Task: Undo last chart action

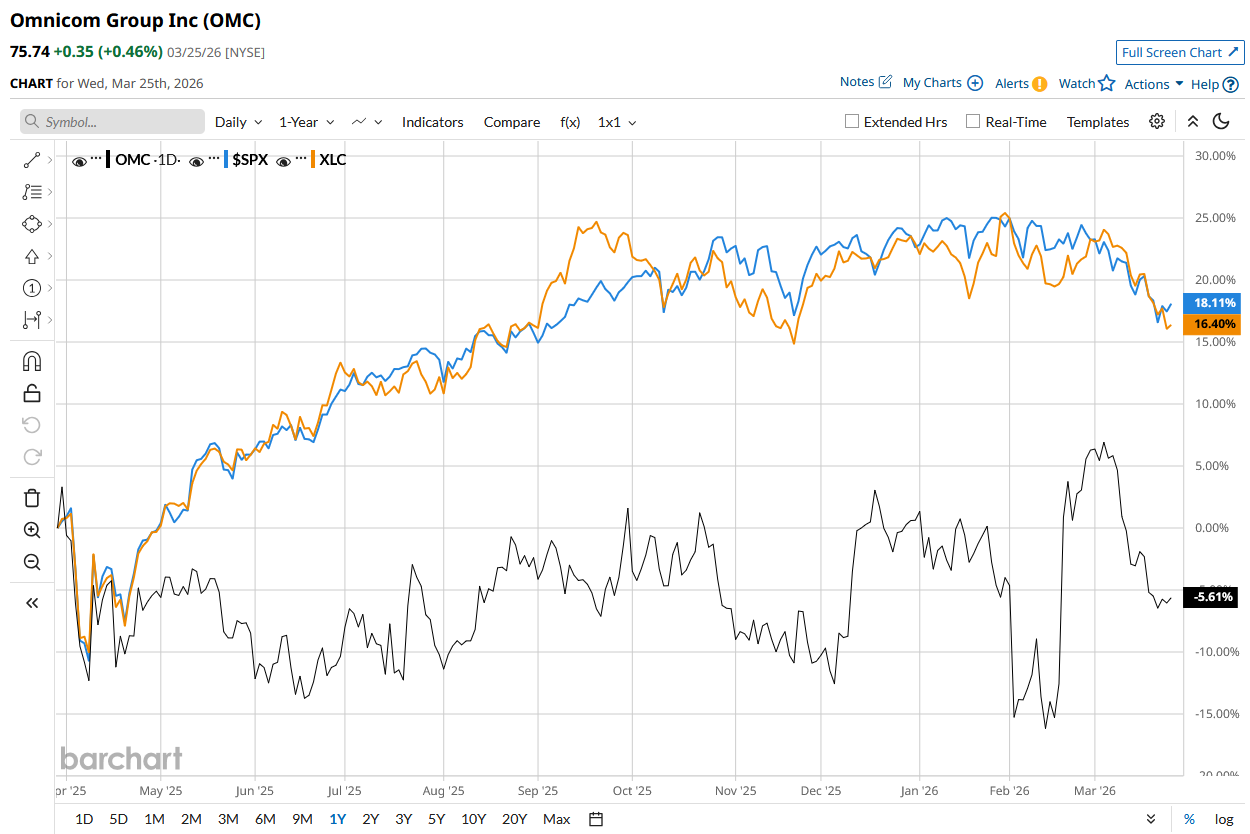Action: coord(31,425)
